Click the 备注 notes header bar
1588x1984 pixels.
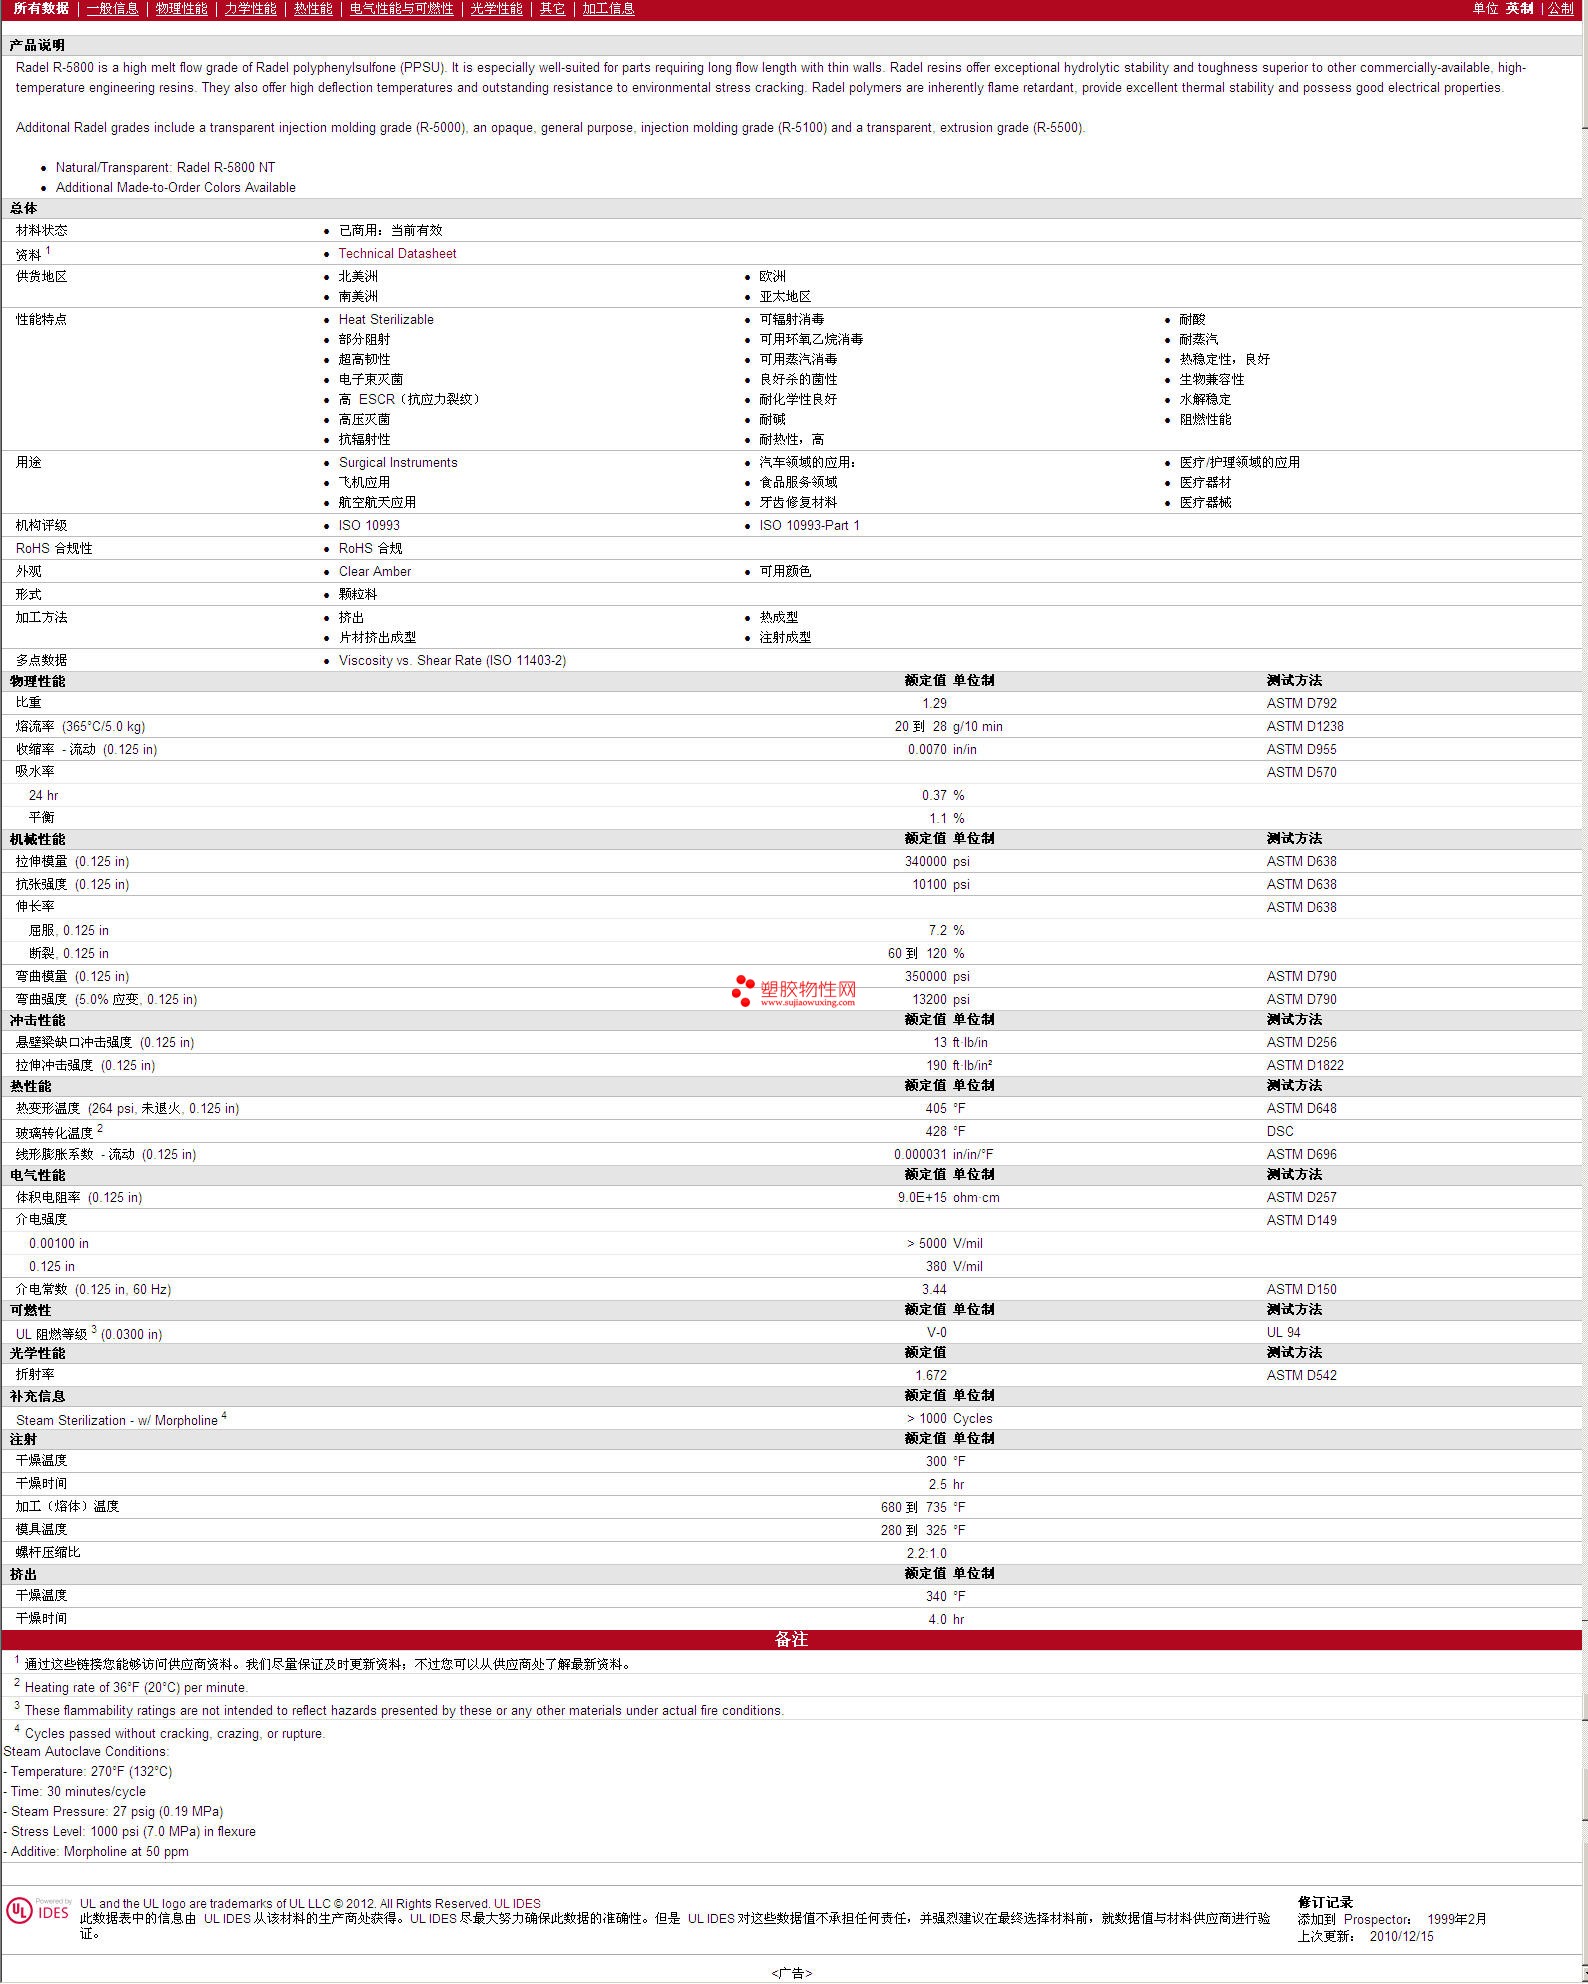pos(792,1640)
